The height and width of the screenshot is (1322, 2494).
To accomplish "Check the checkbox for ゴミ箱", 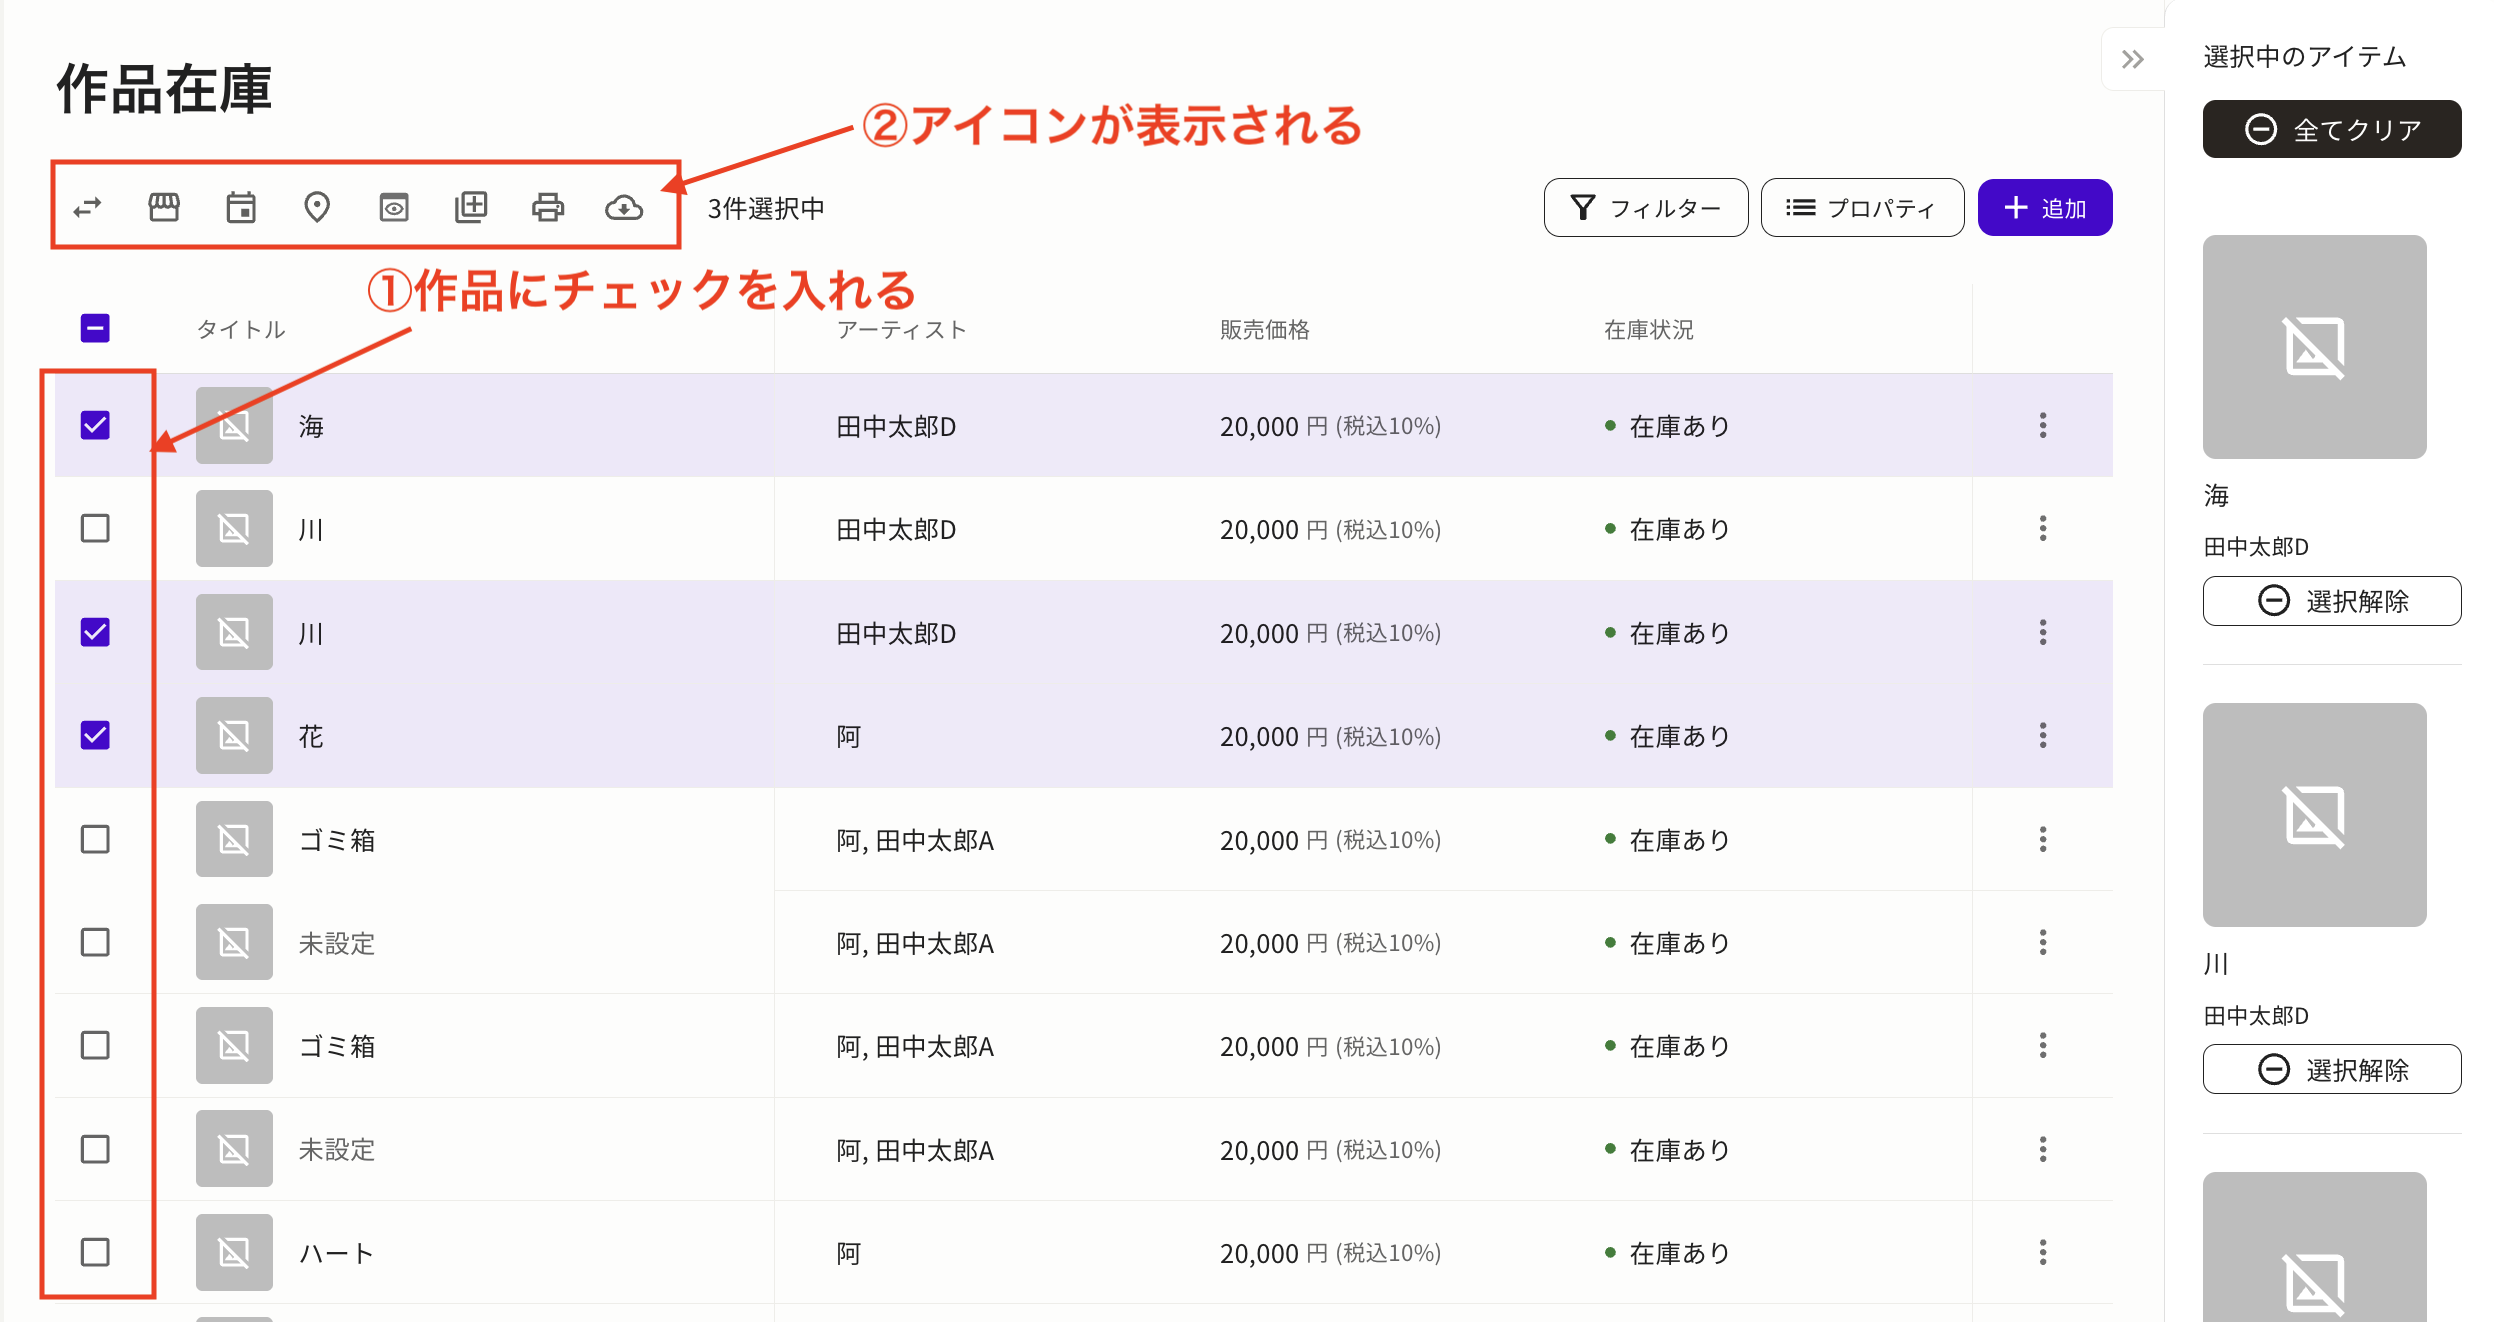I will [94, 840].
